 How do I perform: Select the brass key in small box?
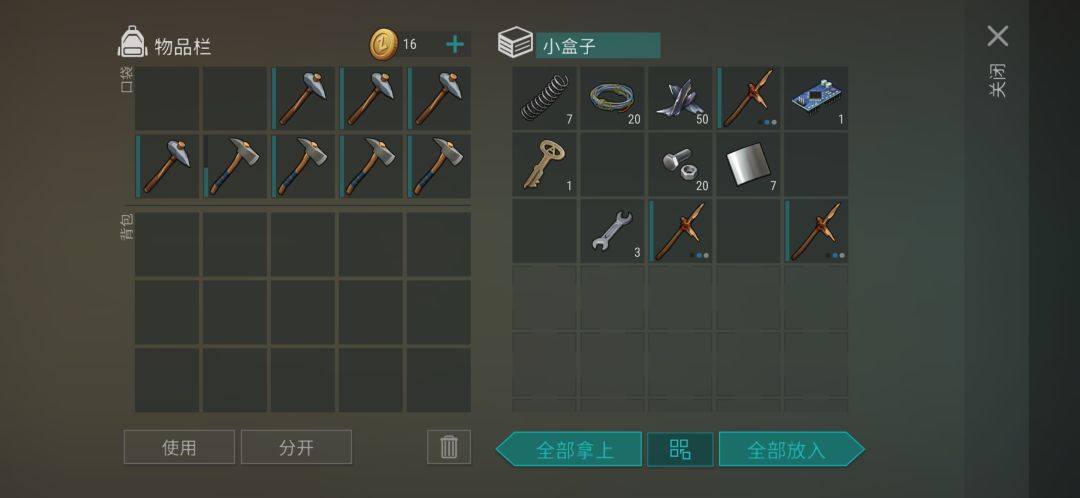[x=544, y=165]
